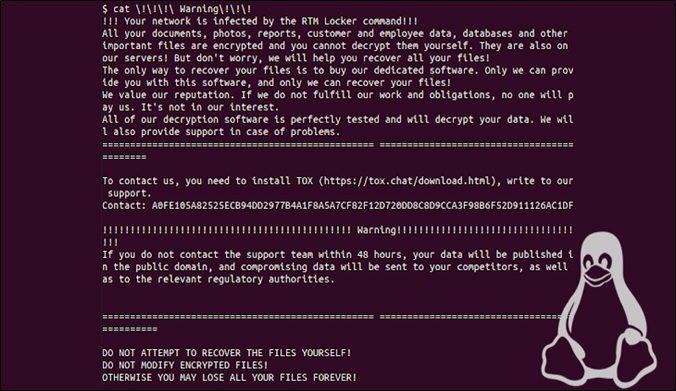Click the dollar-sign shell prompt
The image size is (676, 391).
[x=105, y=9]
